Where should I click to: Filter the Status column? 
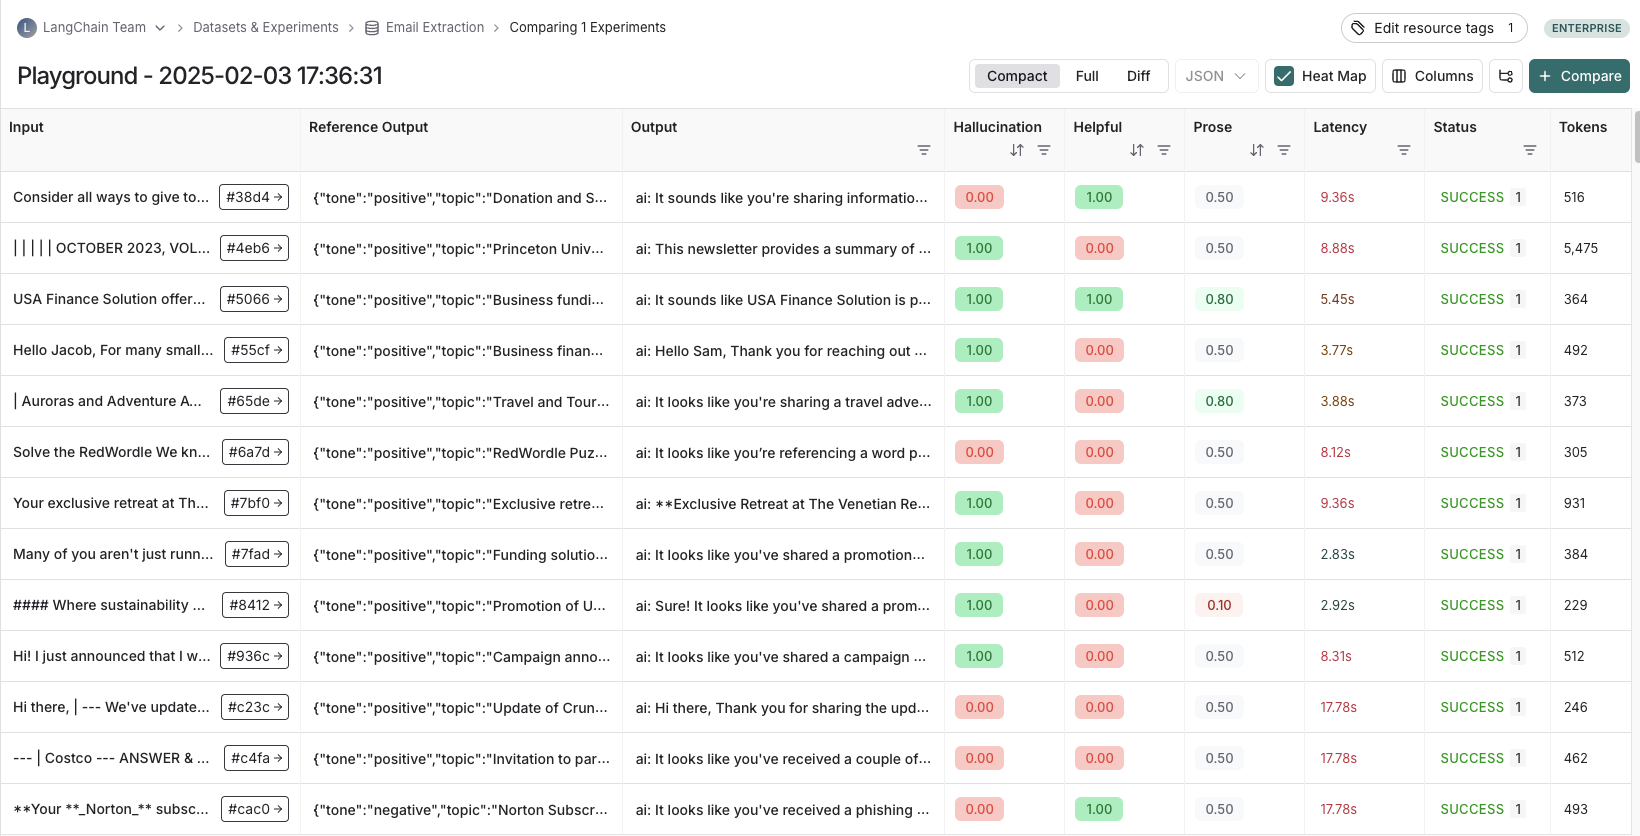click(1530, 150)
